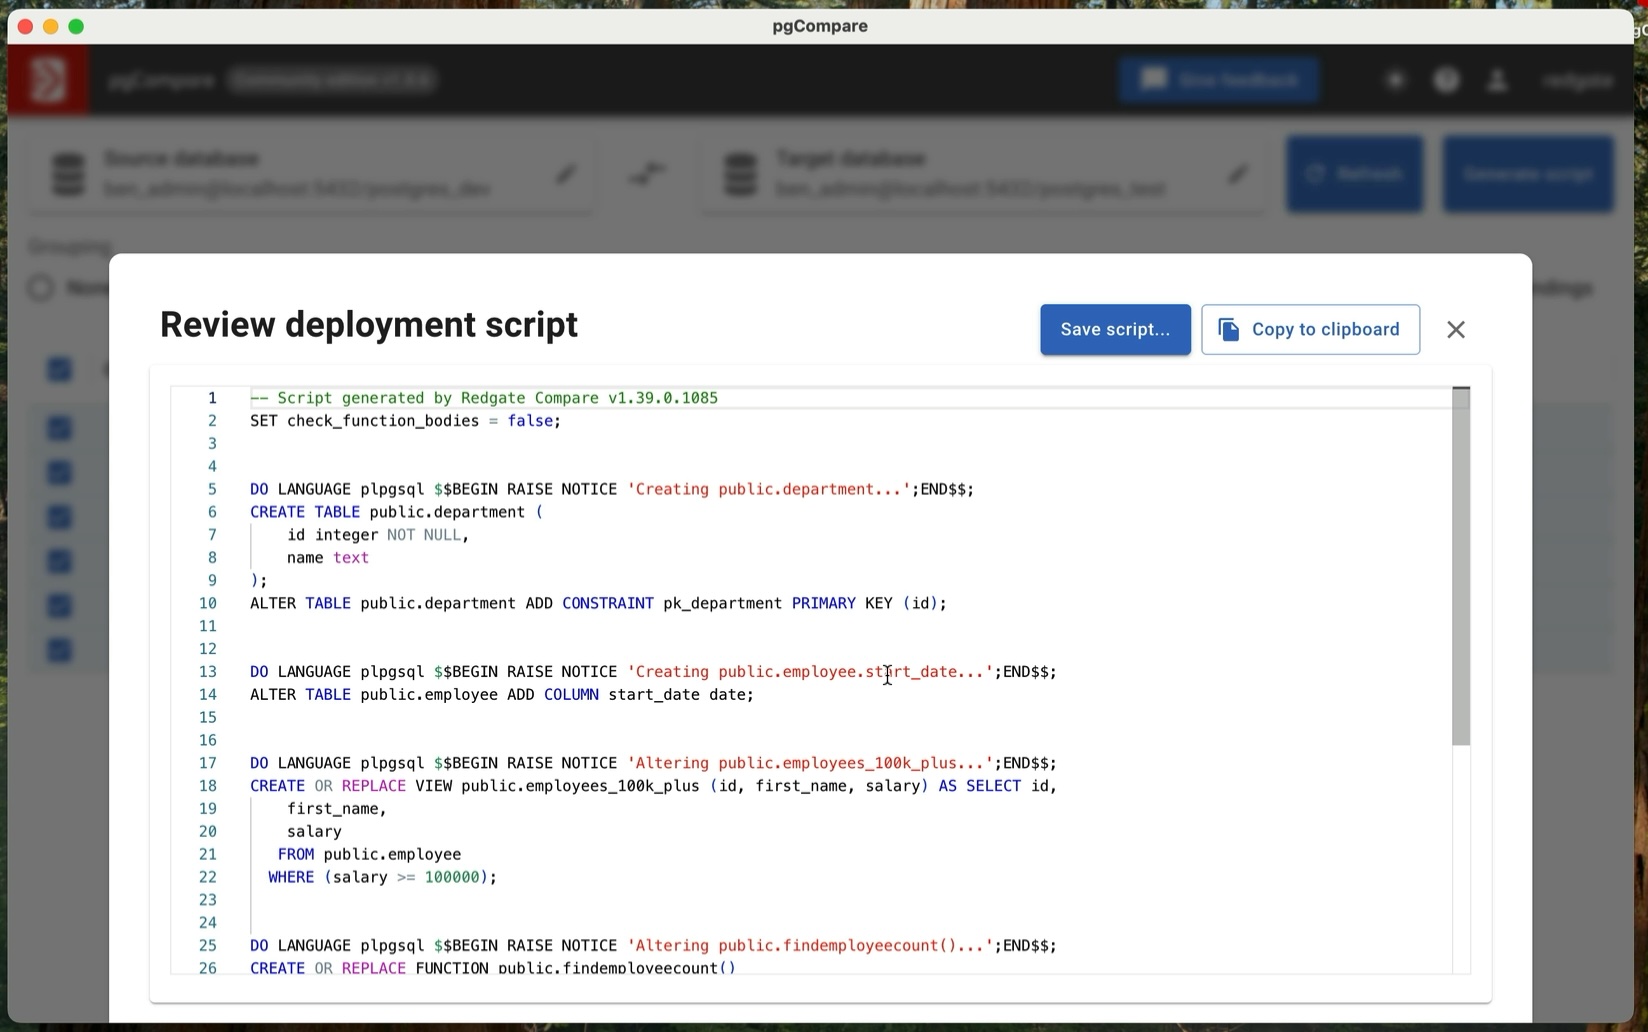
Task: Swap source and target databases
Action: click(648, 174)
